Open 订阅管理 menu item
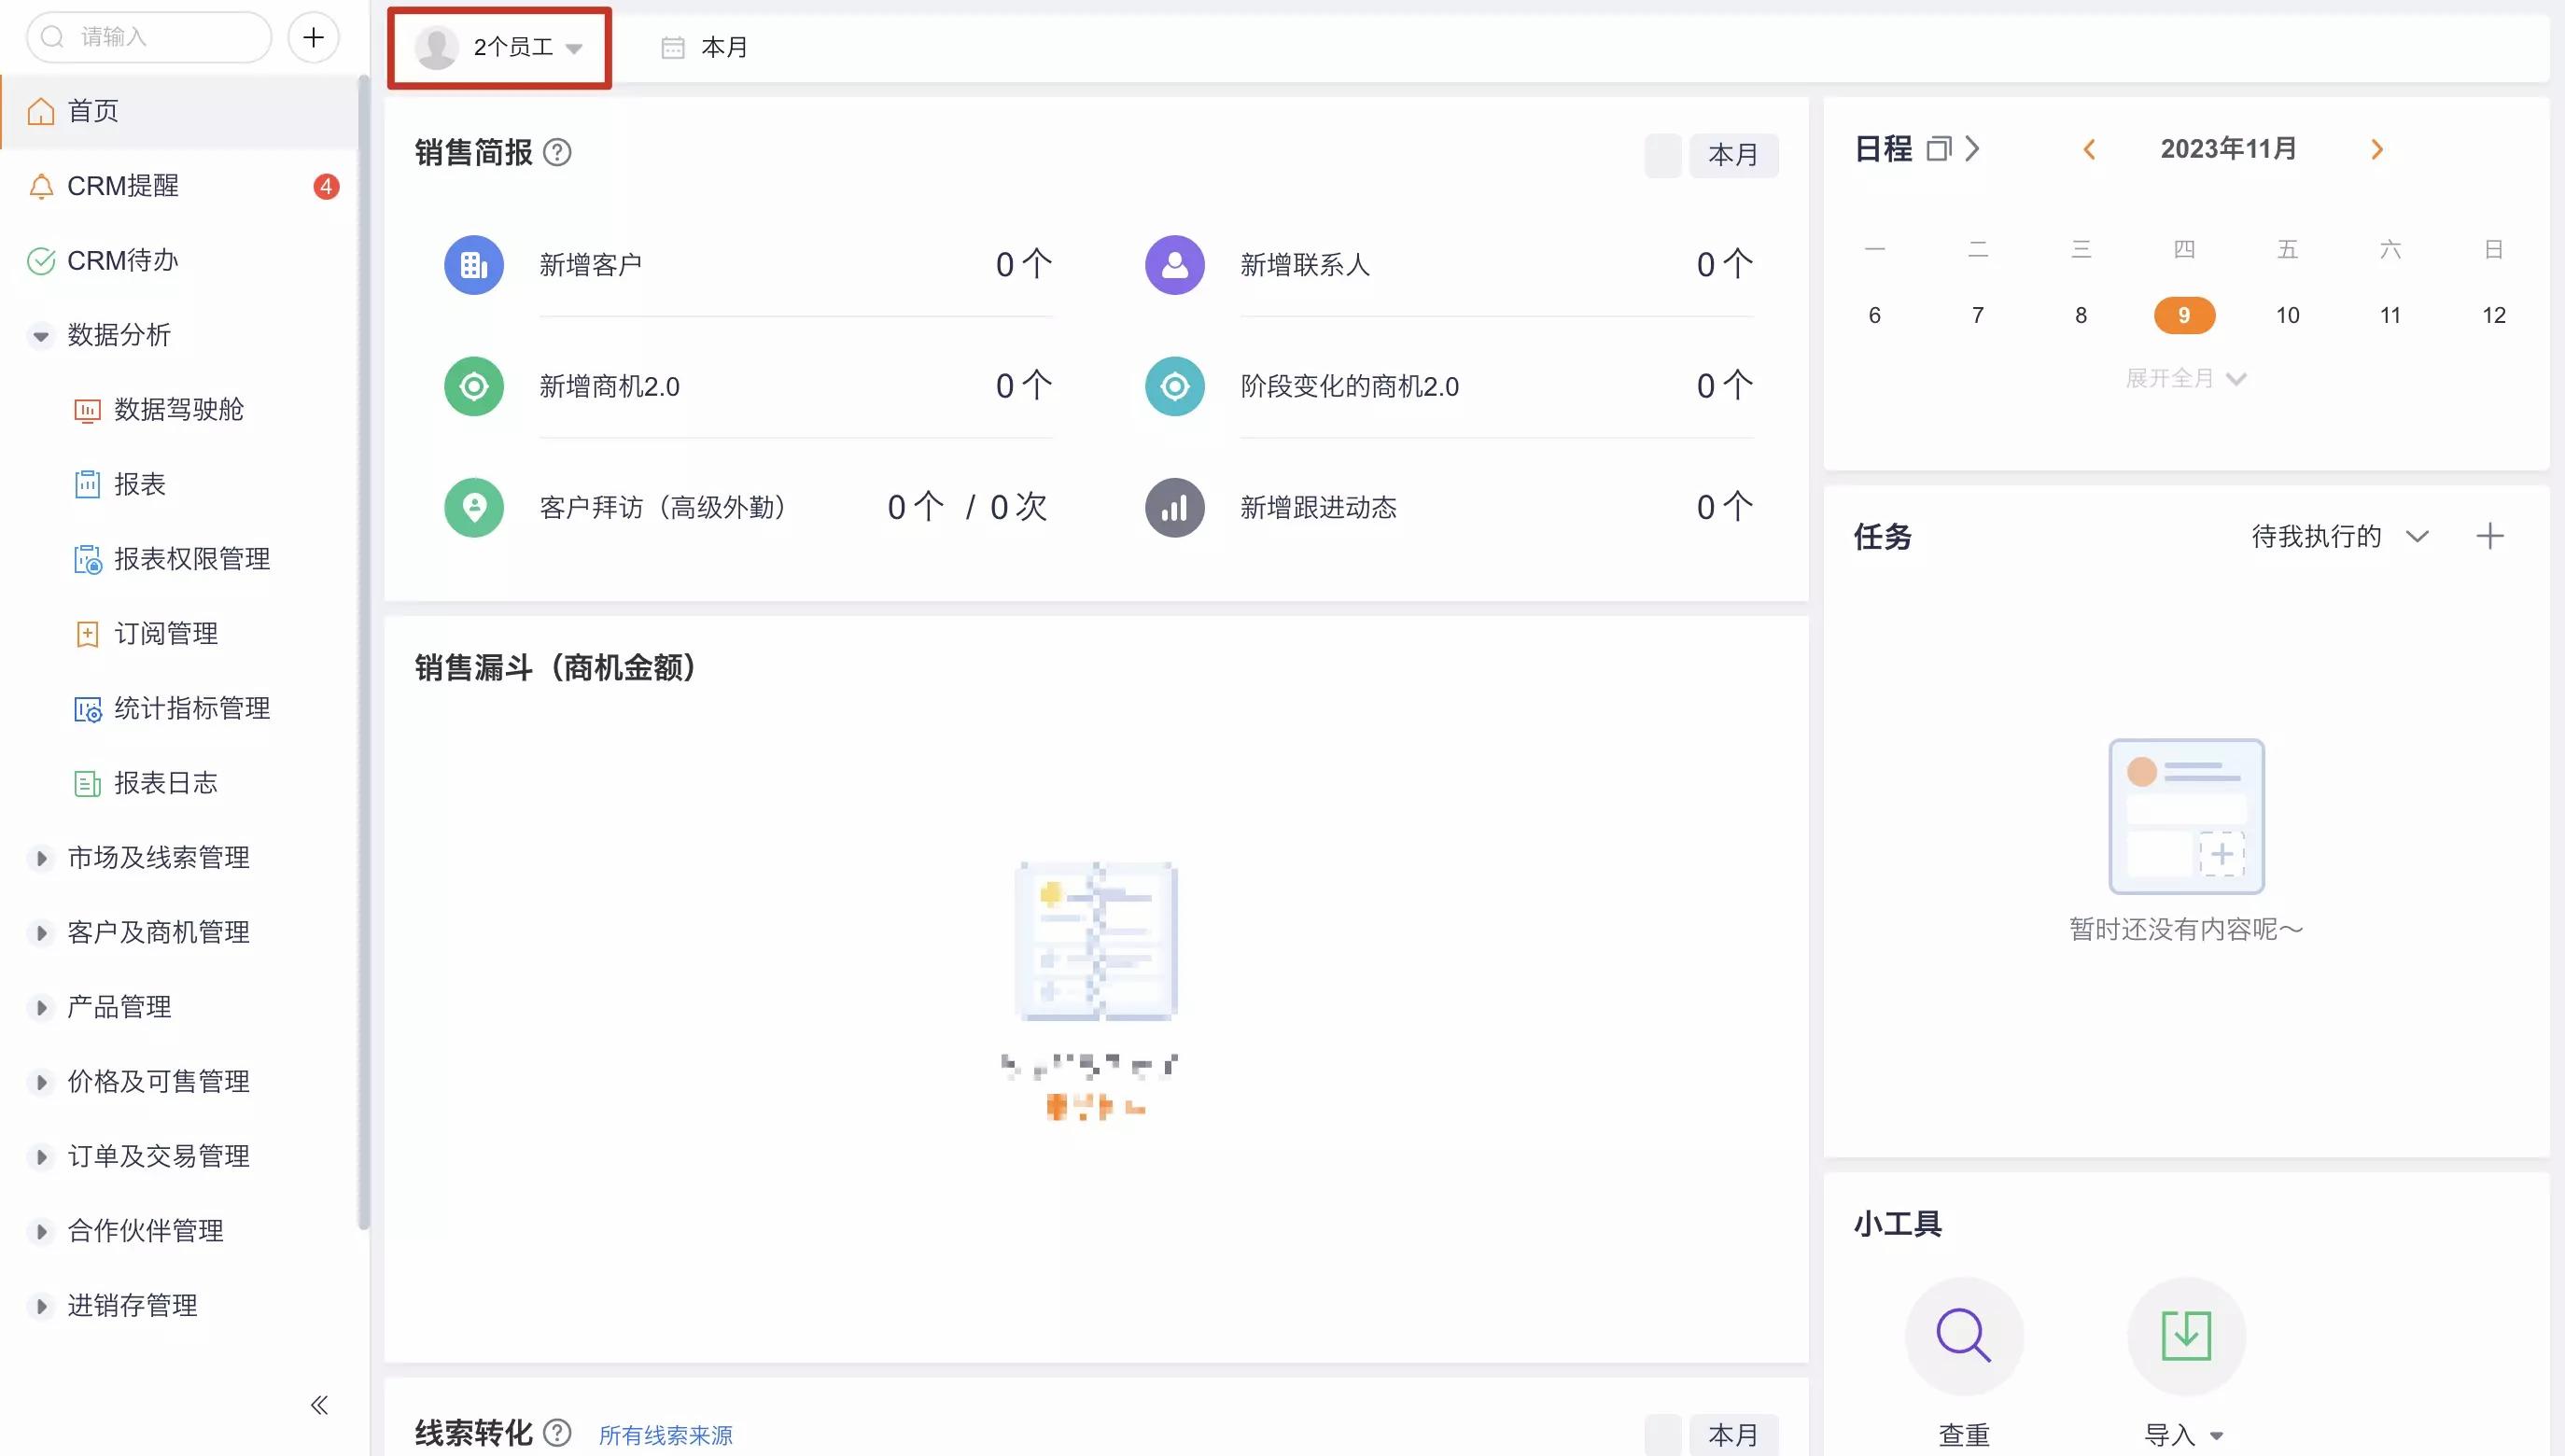Image resolution: width=2565 pixels, height=1456 pixels. pos(179,634)
